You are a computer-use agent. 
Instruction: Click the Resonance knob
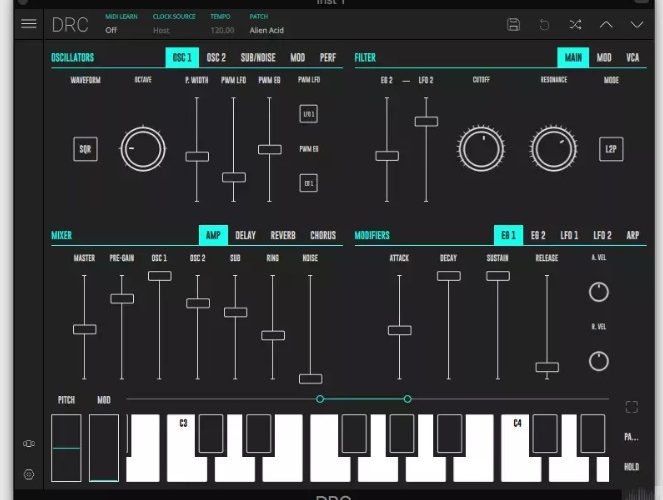tap(553, 149)
